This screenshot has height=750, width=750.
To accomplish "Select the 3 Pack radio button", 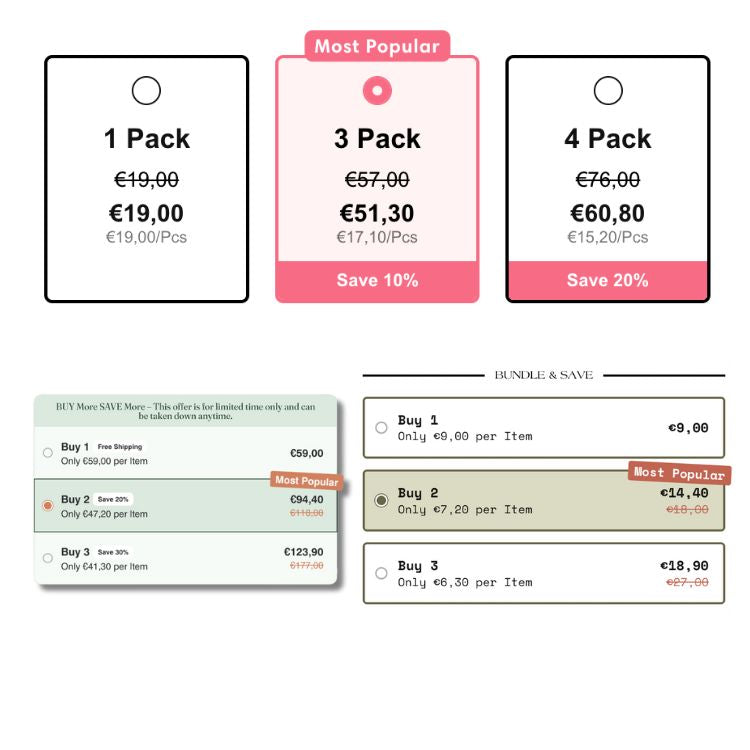I will [377, 91].
